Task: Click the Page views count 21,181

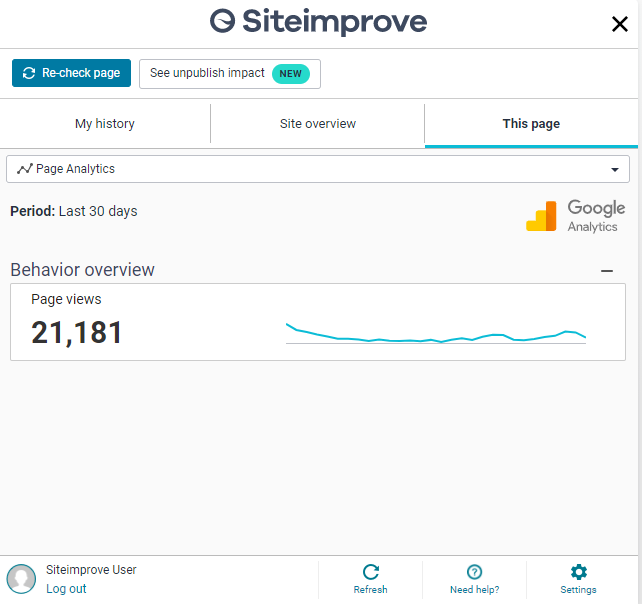Action: 77,332
